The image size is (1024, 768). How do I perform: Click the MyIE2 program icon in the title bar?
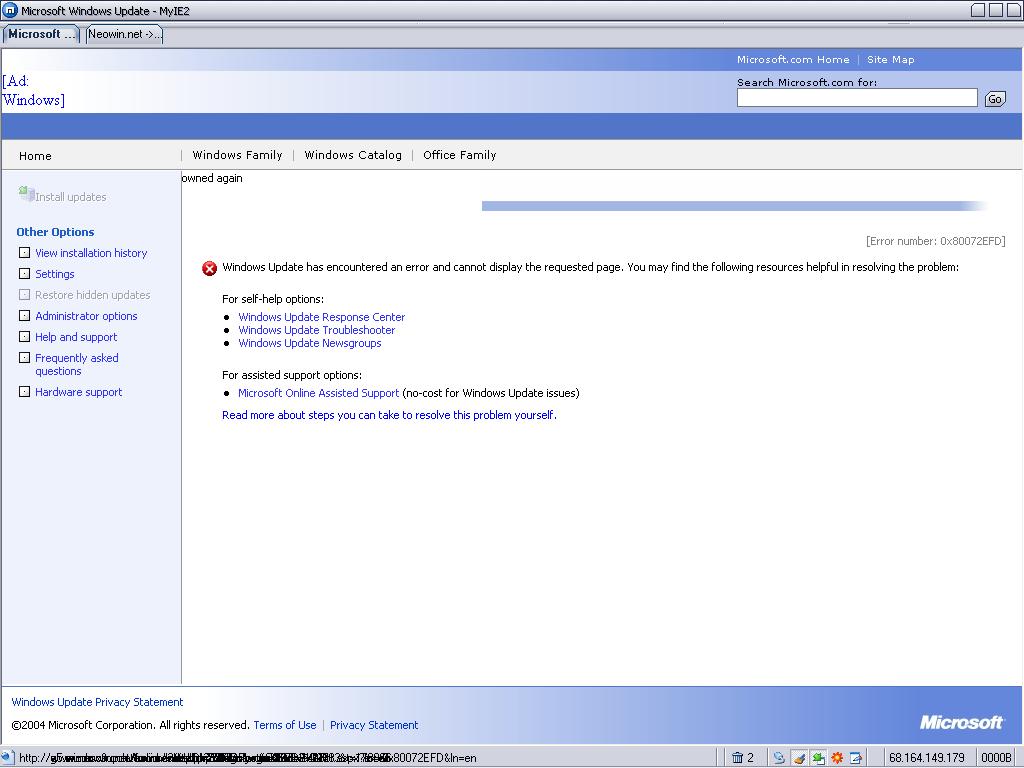coord(10,8)
